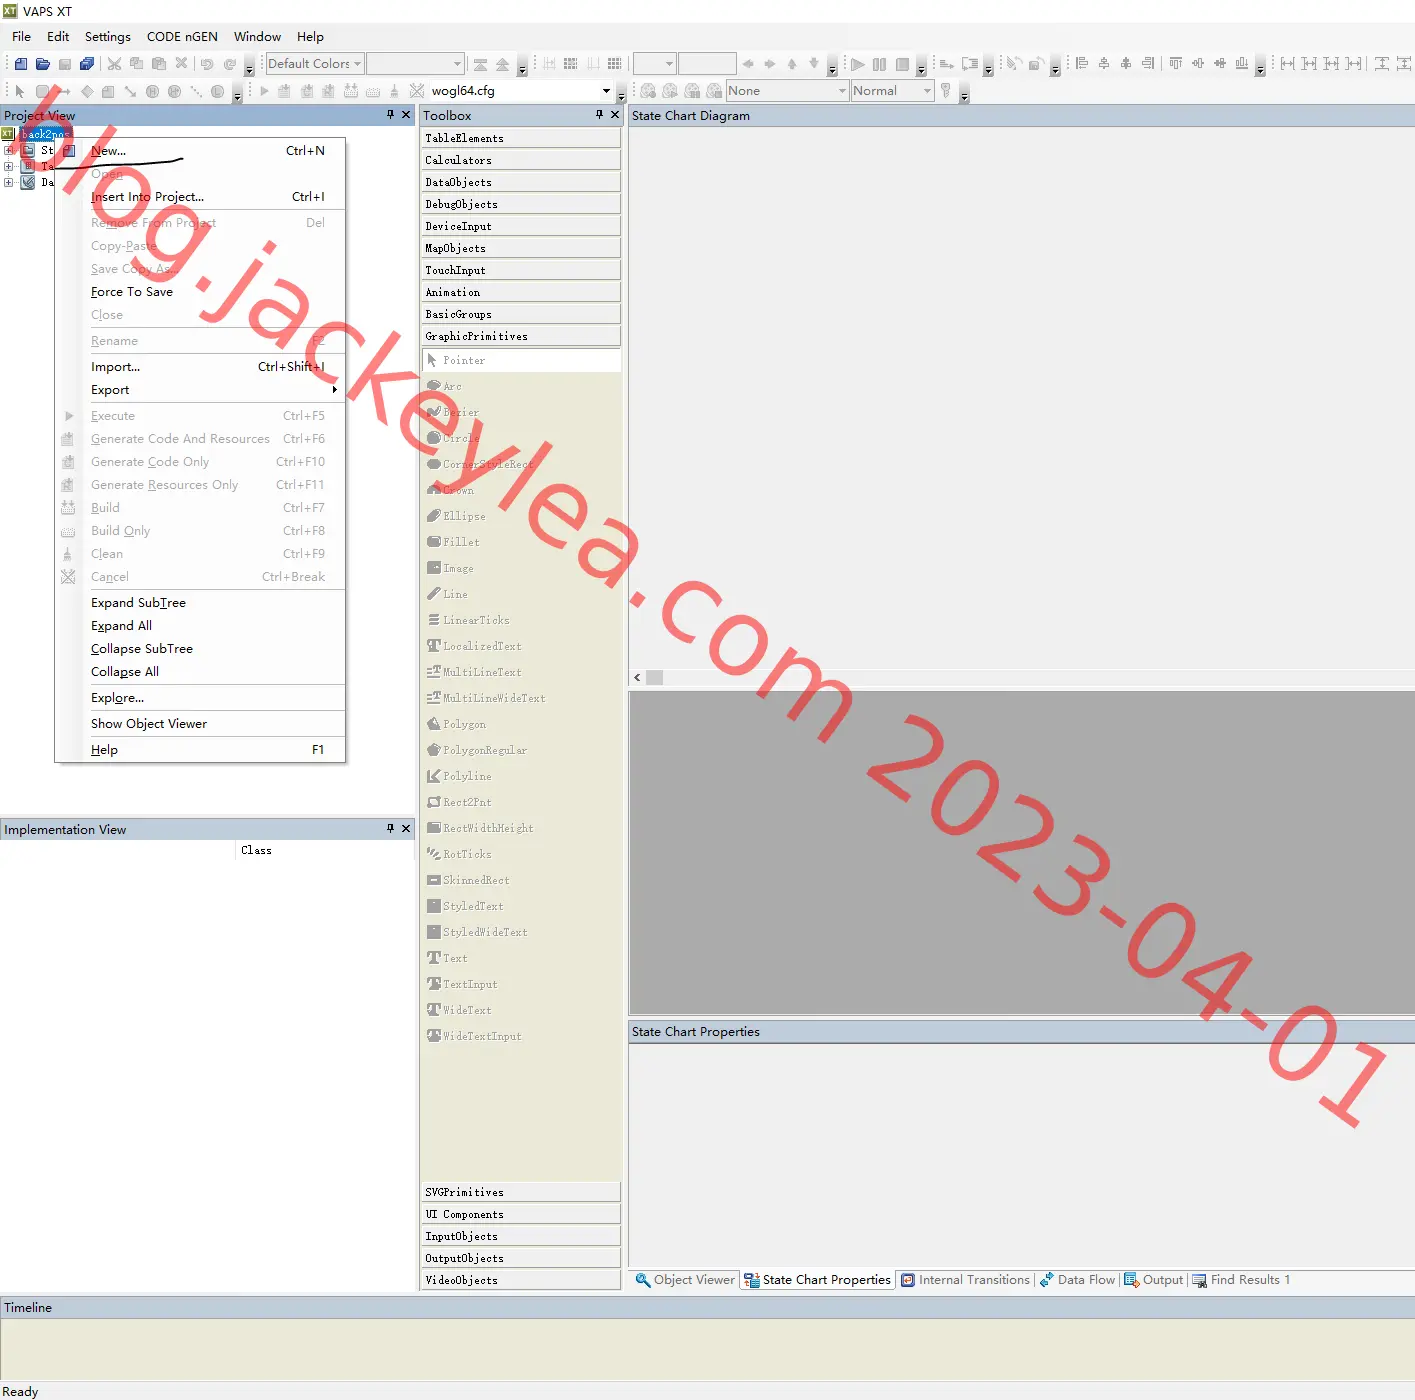
Task: Switch to the Internal Transitions tab
Action: (x=965, y=1280)
